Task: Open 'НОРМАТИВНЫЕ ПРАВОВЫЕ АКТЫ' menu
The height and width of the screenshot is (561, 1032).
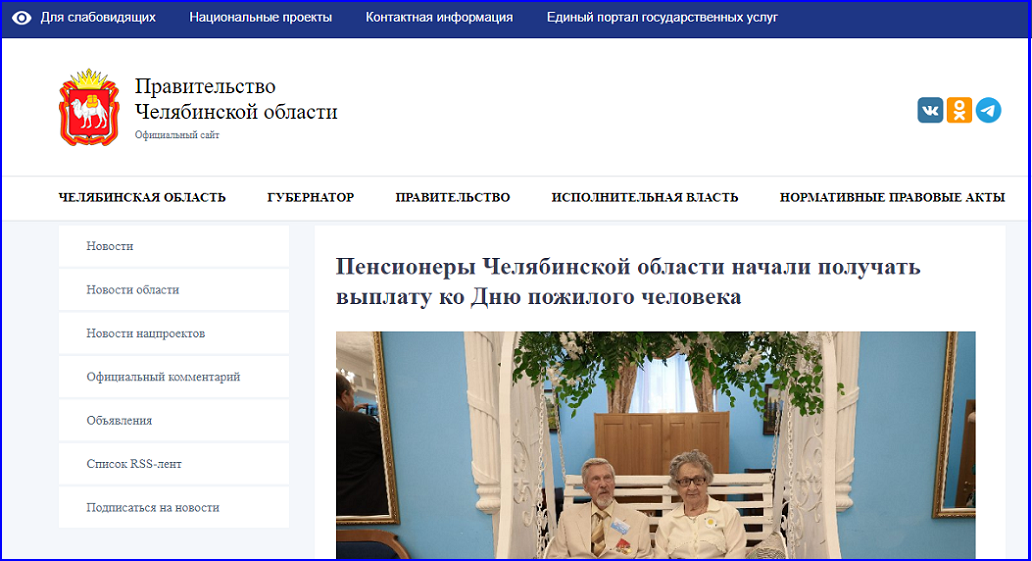Action: click(892, 198)
